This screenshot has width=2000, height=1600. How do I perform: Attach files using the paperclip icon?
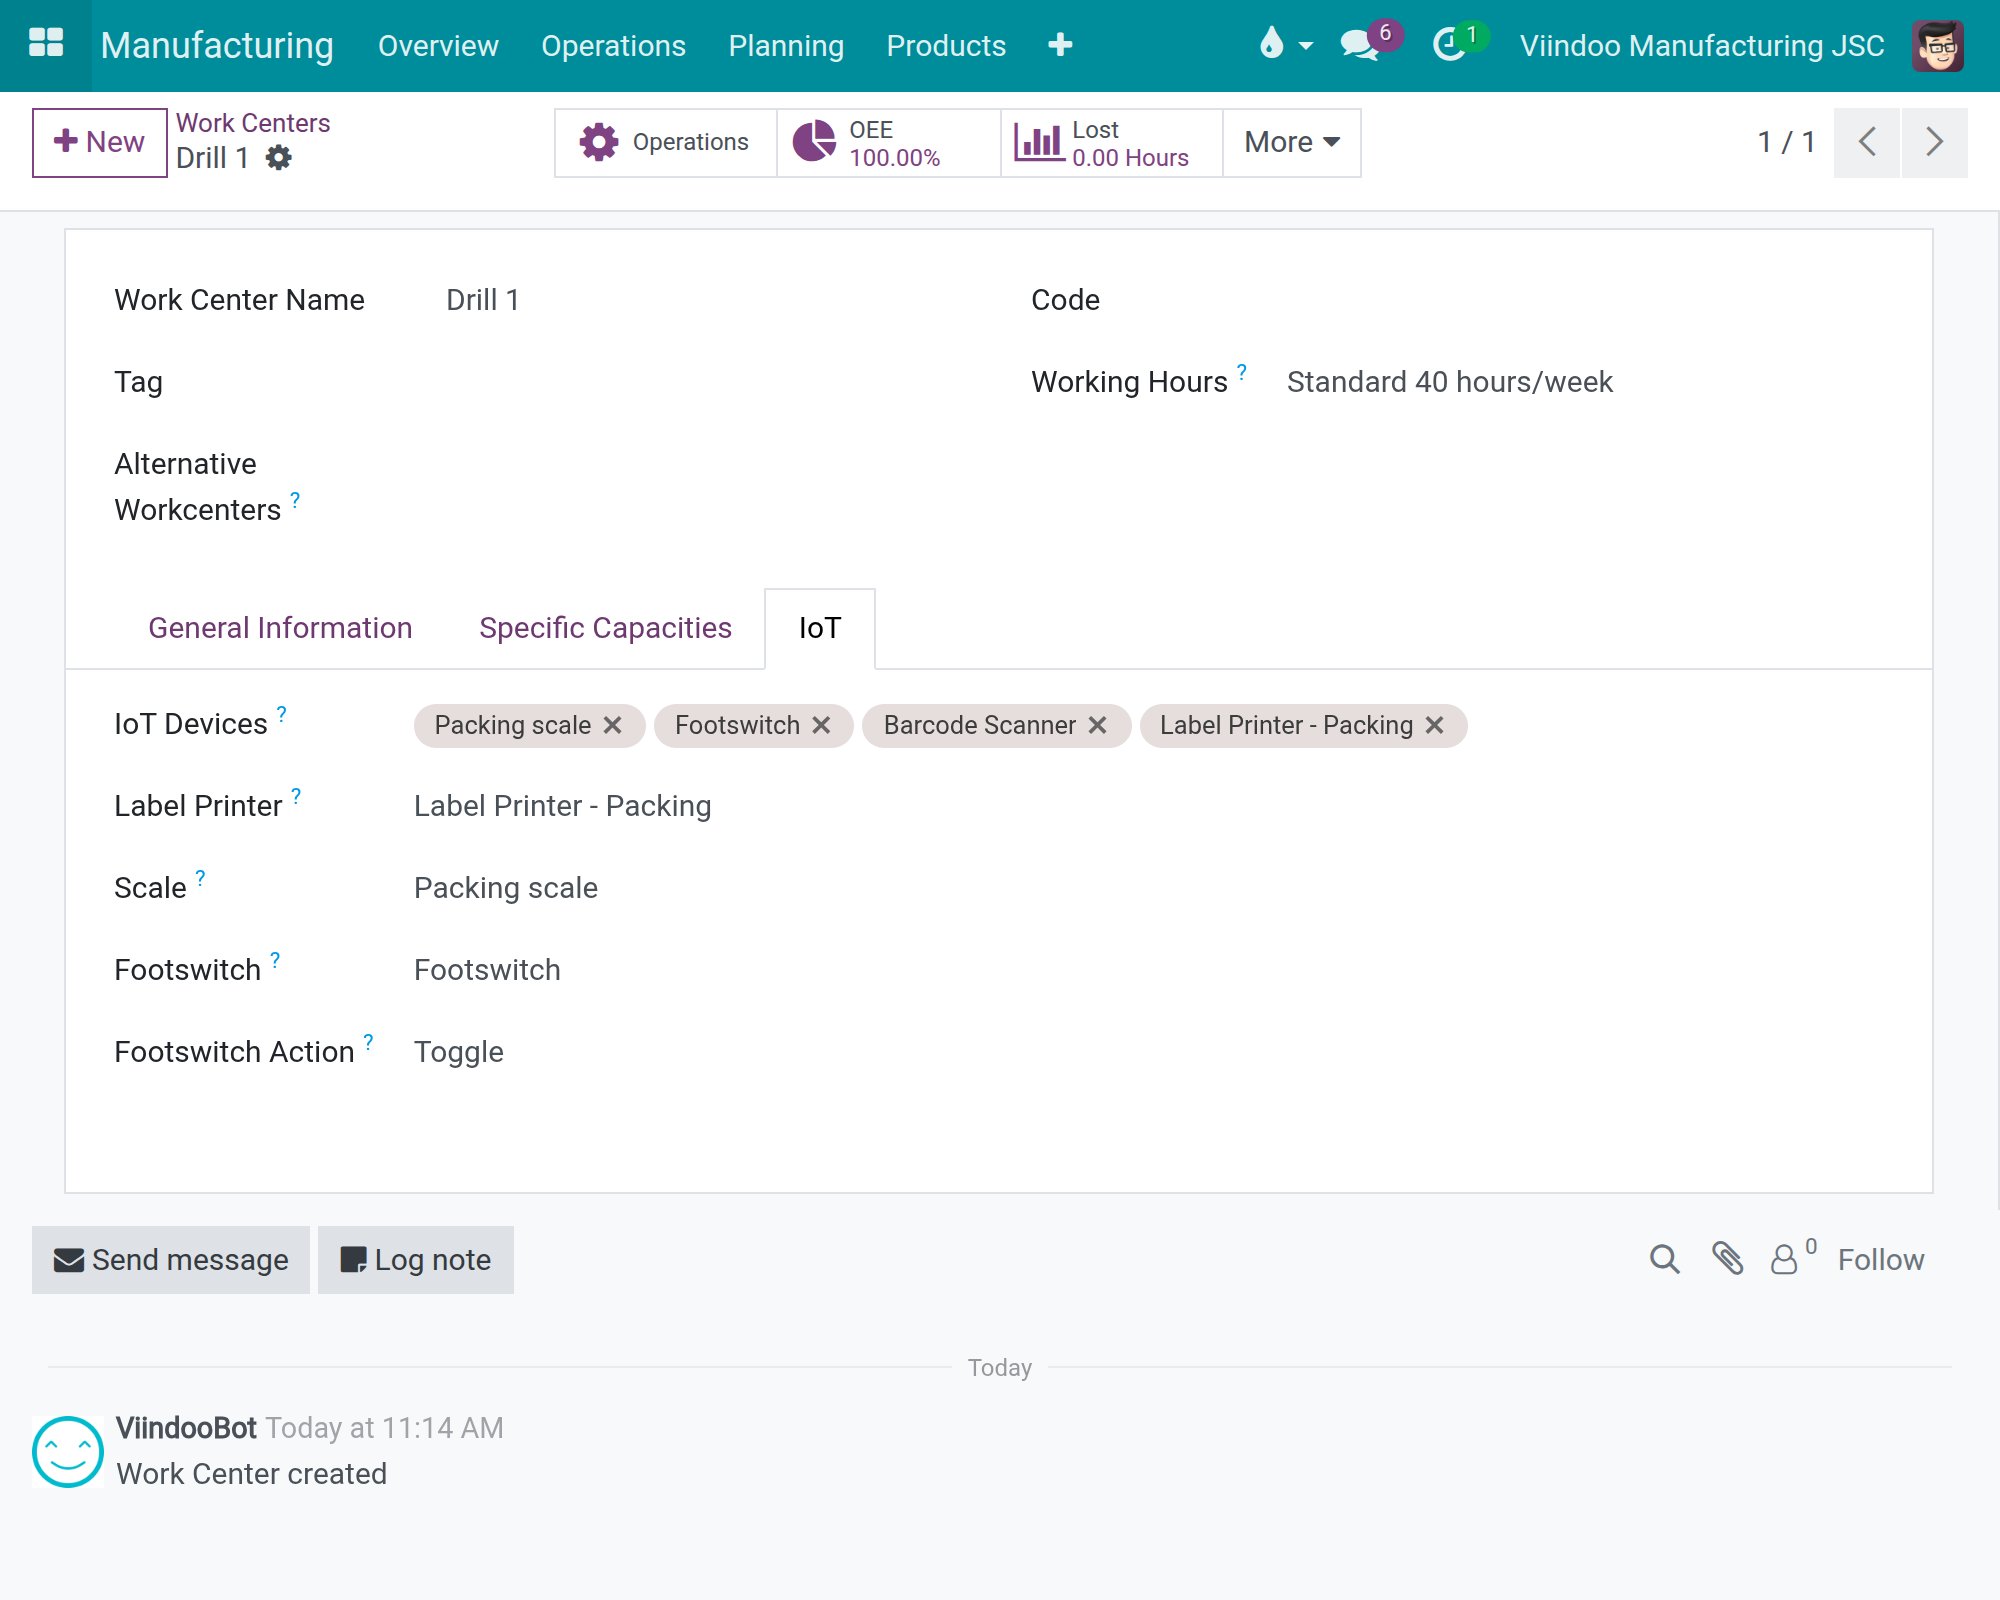pos(1727,1259)
